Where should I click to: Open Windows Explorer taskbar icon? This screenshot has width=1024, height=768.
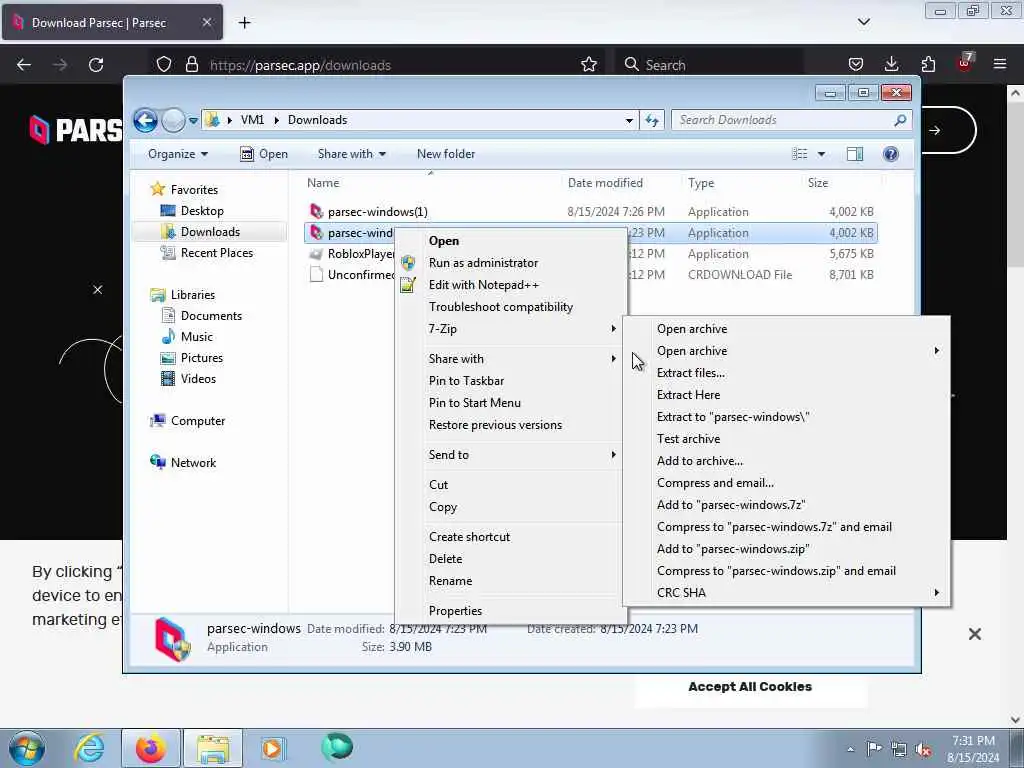coord(213,748)
